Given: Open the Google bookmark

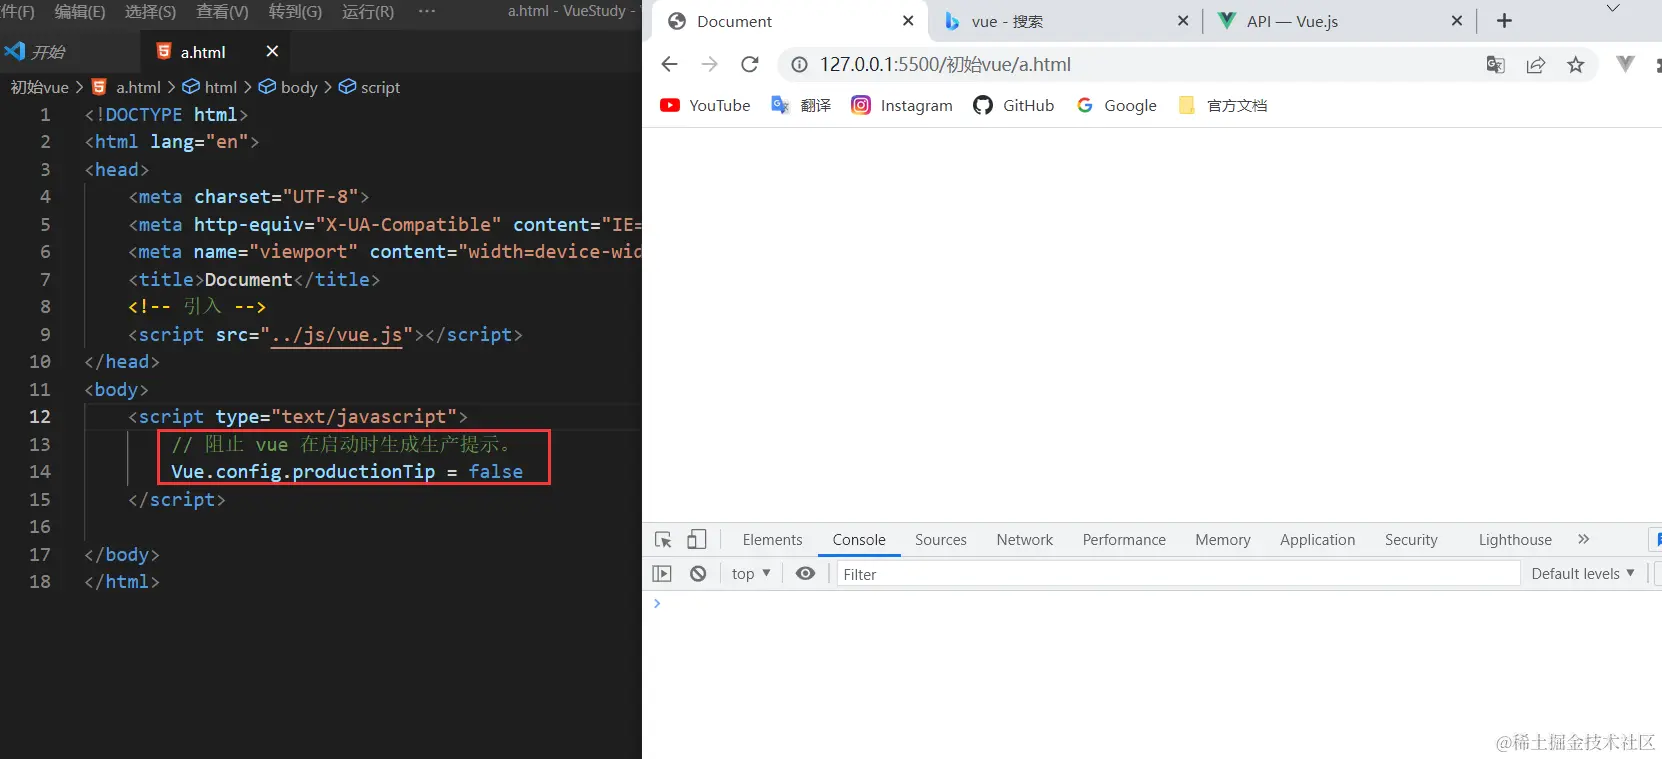Looking at the screenshot, I should [x=1116, y=105].
